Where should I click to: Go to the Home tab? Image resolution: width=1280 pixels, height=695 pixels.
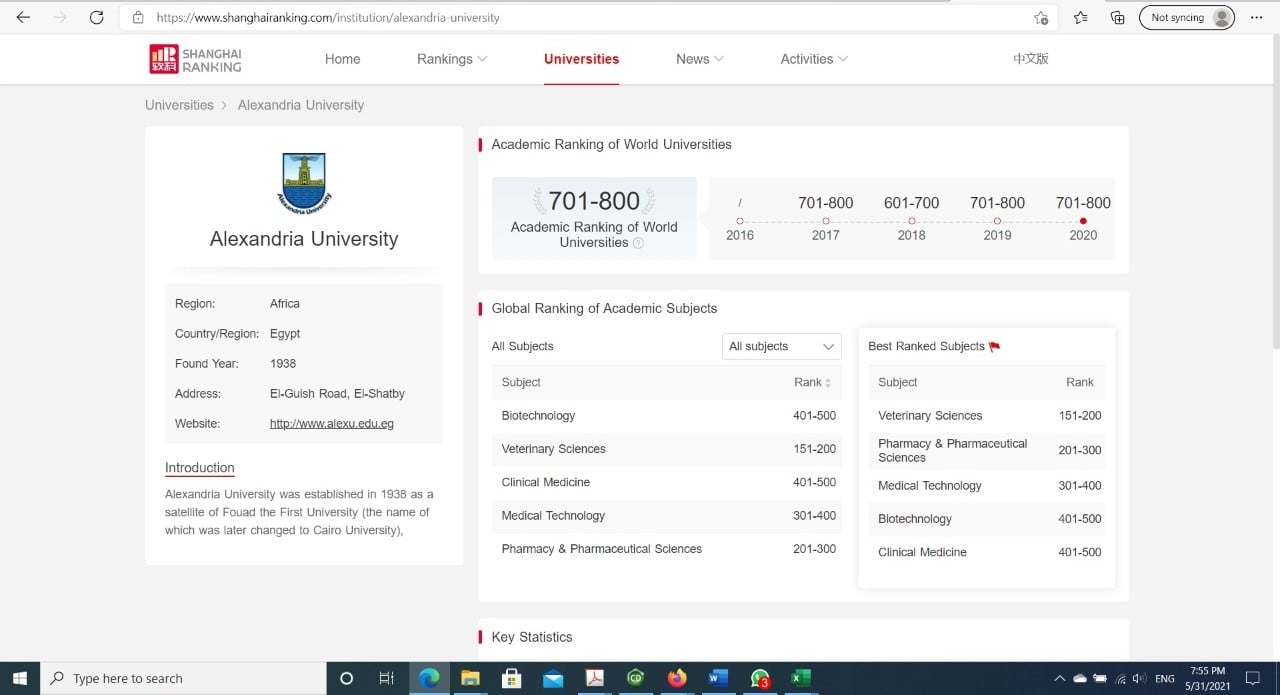(342, 59)
